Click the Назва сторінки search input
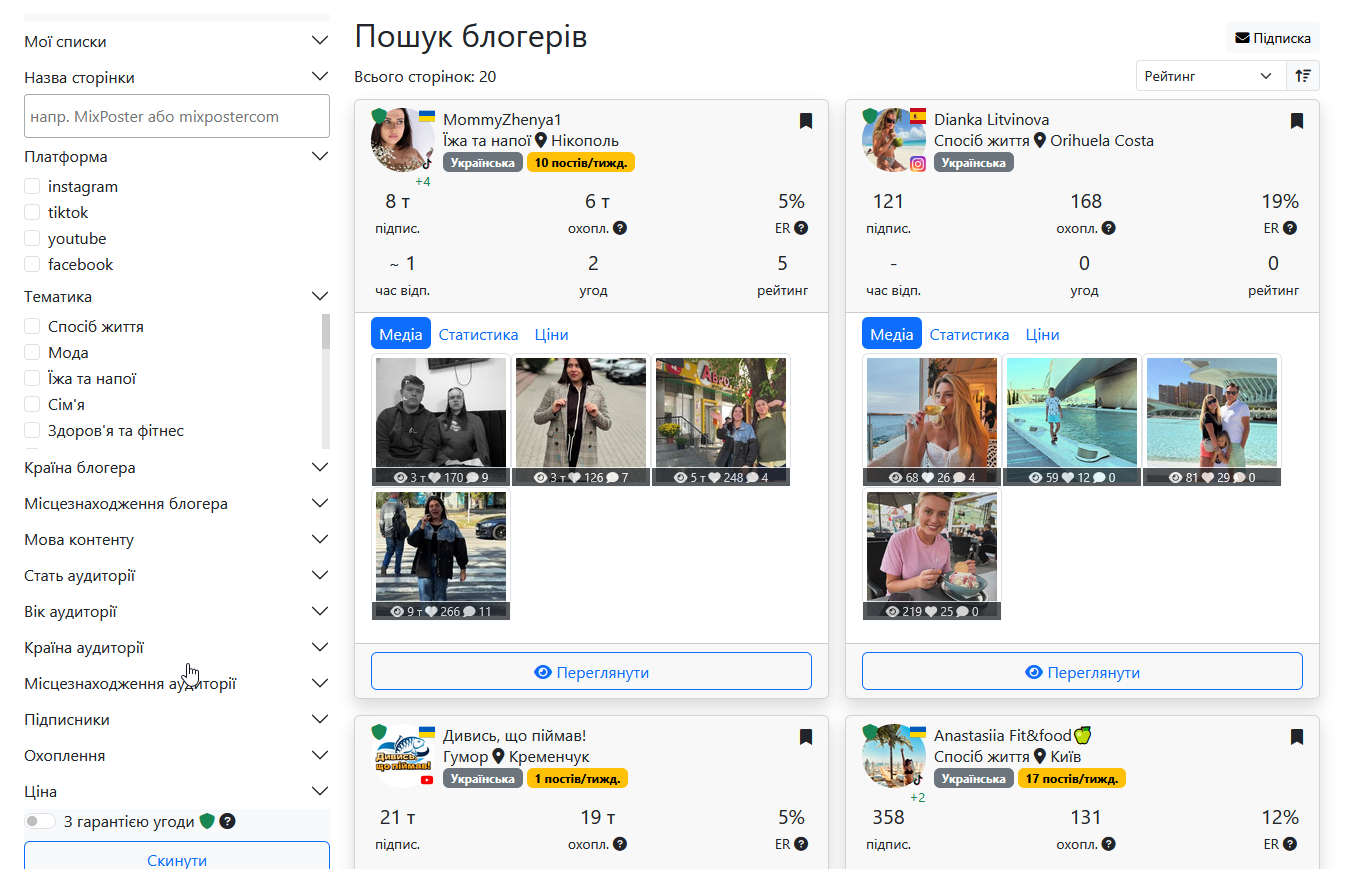This screenshot has height=869, width=1358. (x=176, y=117)
